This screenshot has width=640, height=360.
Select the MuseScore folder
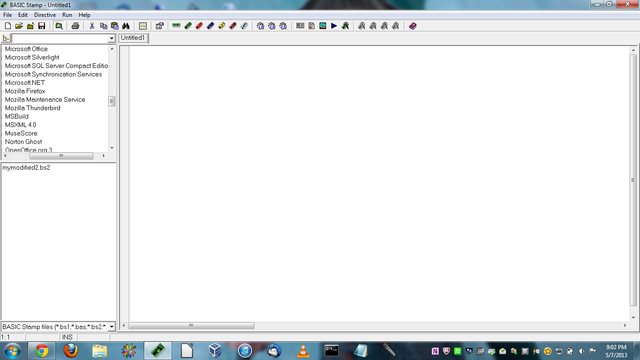point(21,133)
